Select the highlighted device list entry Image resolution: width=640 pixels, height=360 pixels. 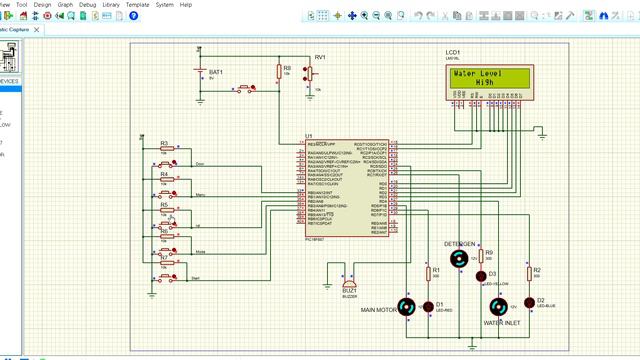[x=11, y=89]
